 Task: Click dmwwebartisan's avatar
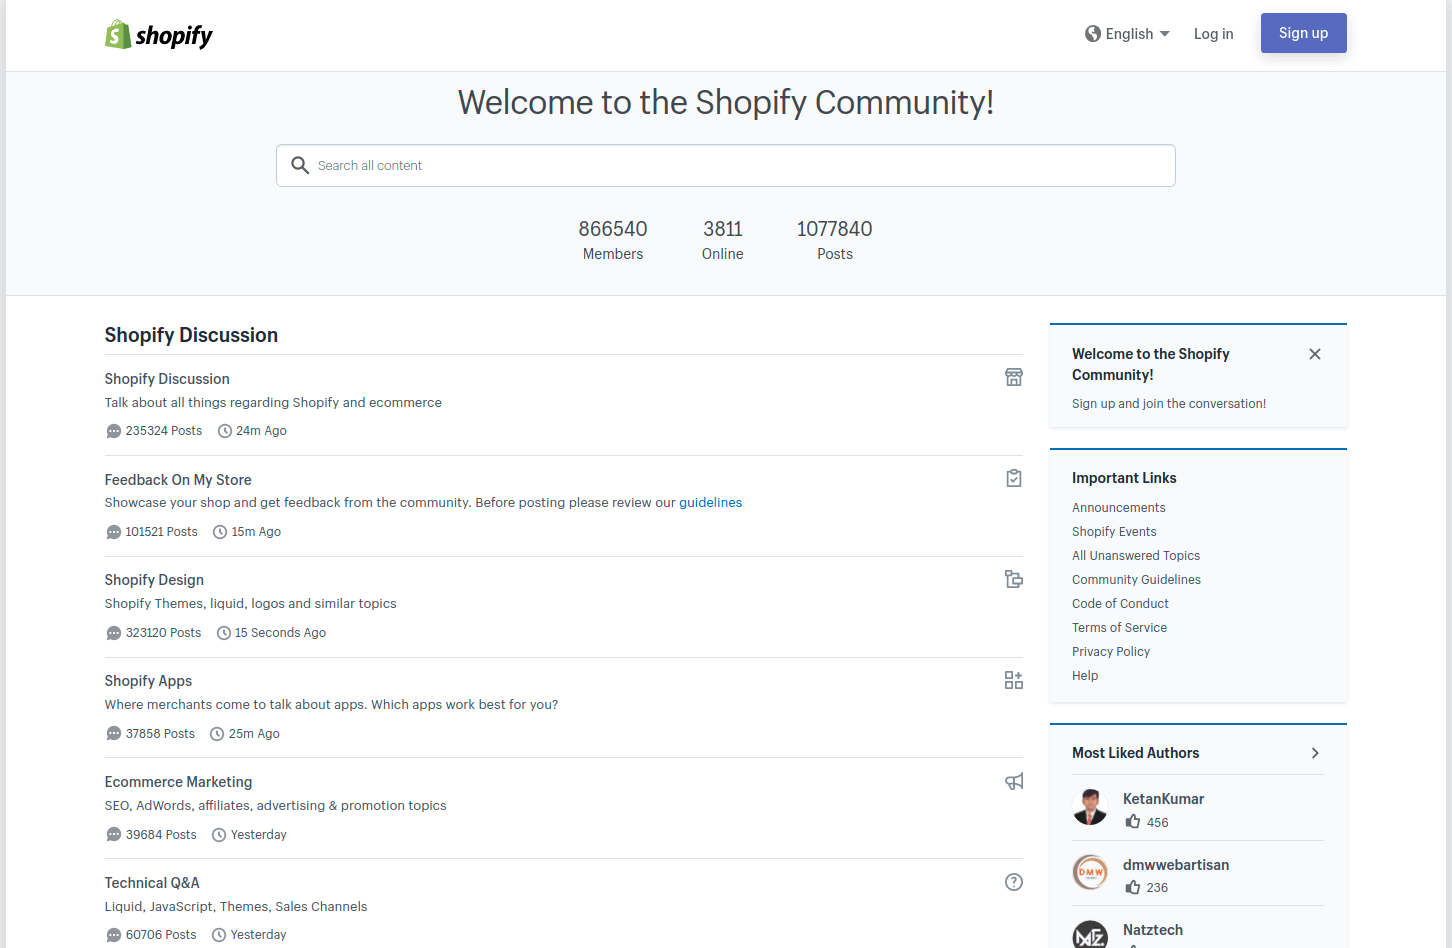(1090, 872)
